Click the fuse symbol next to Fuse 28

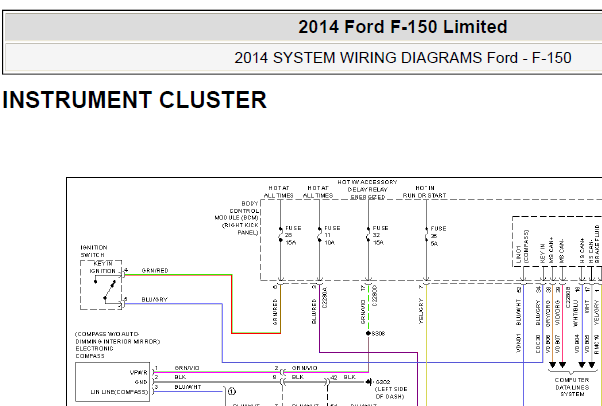[x=281, y=235]
